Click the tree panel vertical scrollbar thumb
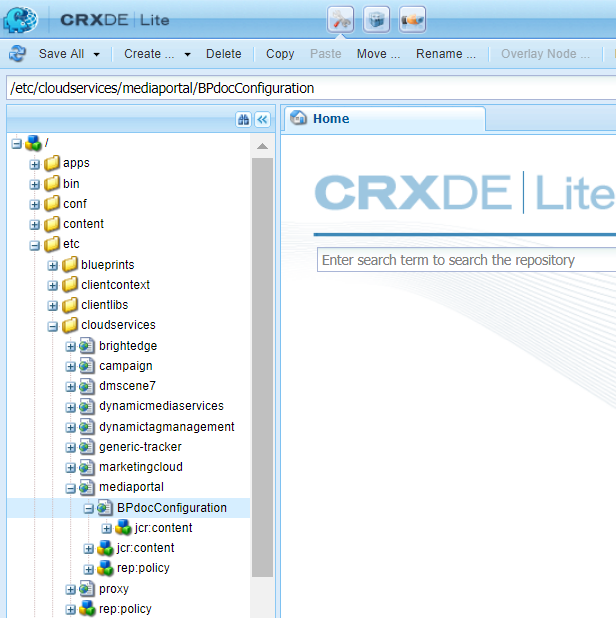This screenshot has width=616, height=618. click(x=262, y=367)
